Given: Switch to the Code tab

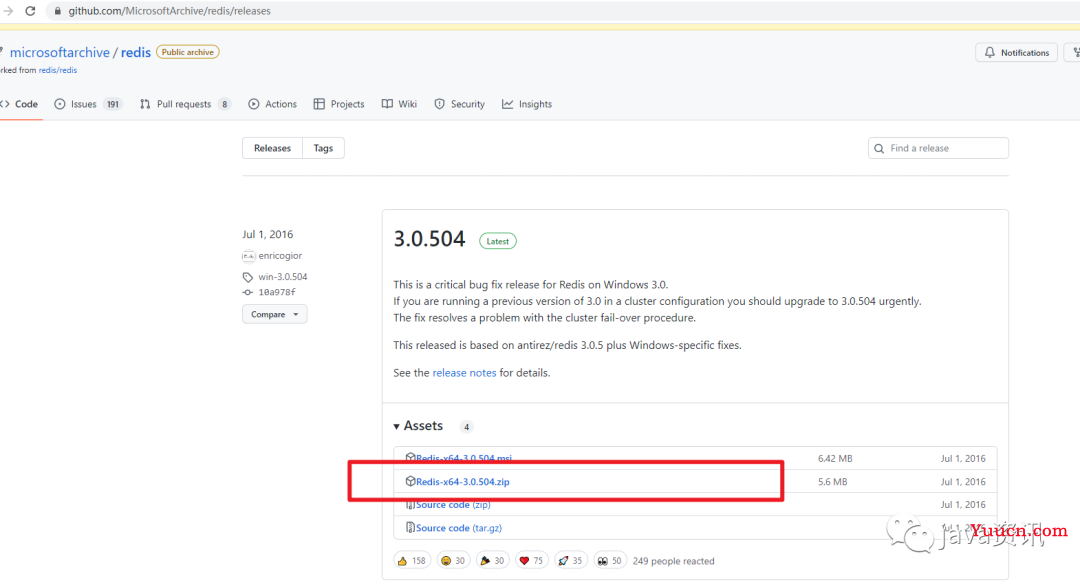Looking at the screenshot, I should point(19,104).
